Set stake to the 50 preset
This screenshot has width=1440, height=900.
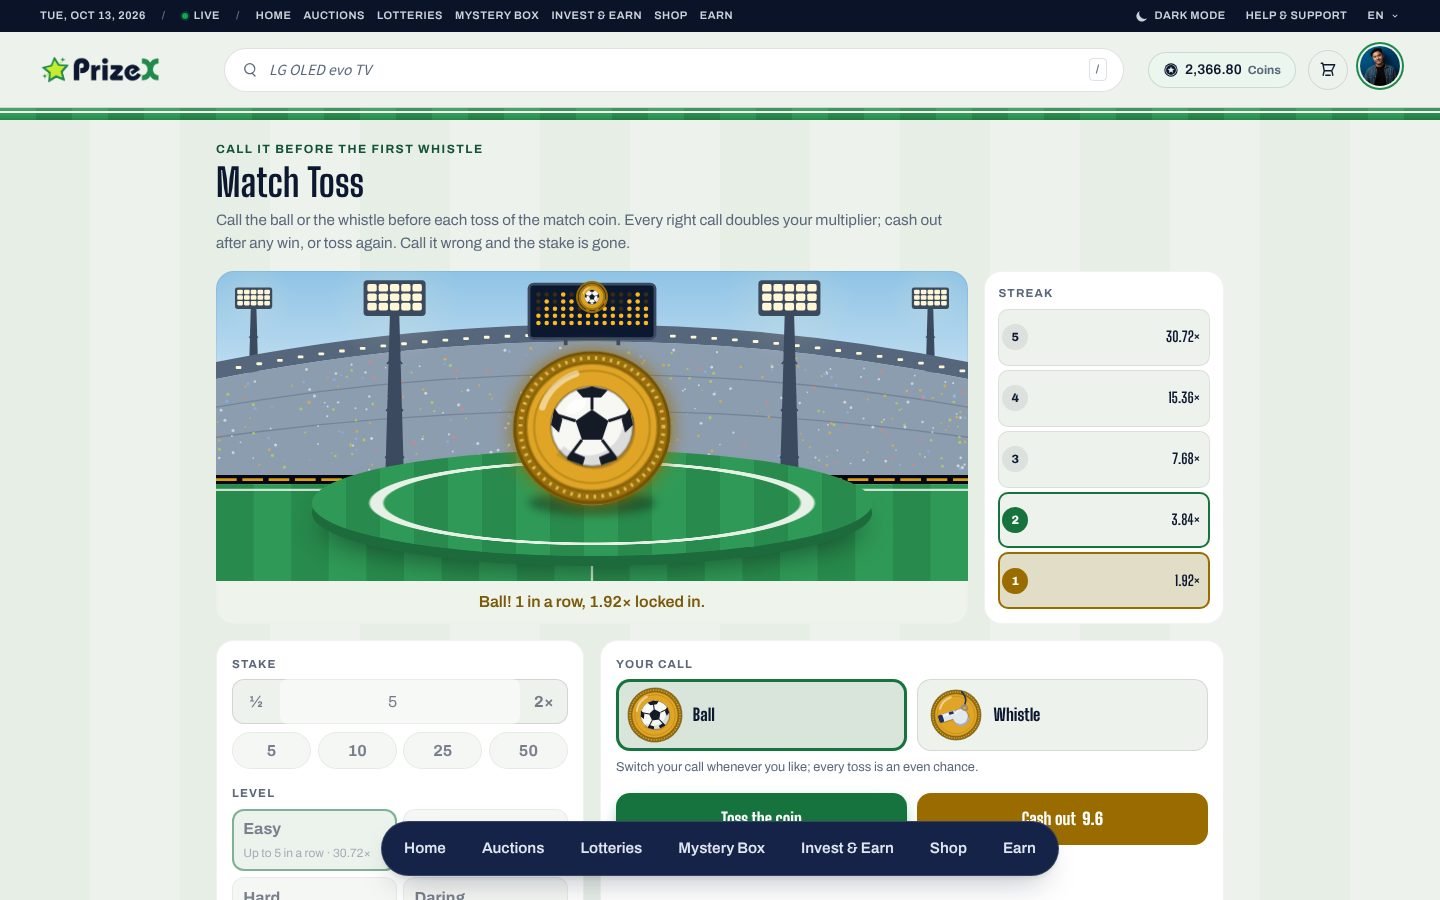pos(528,751)
